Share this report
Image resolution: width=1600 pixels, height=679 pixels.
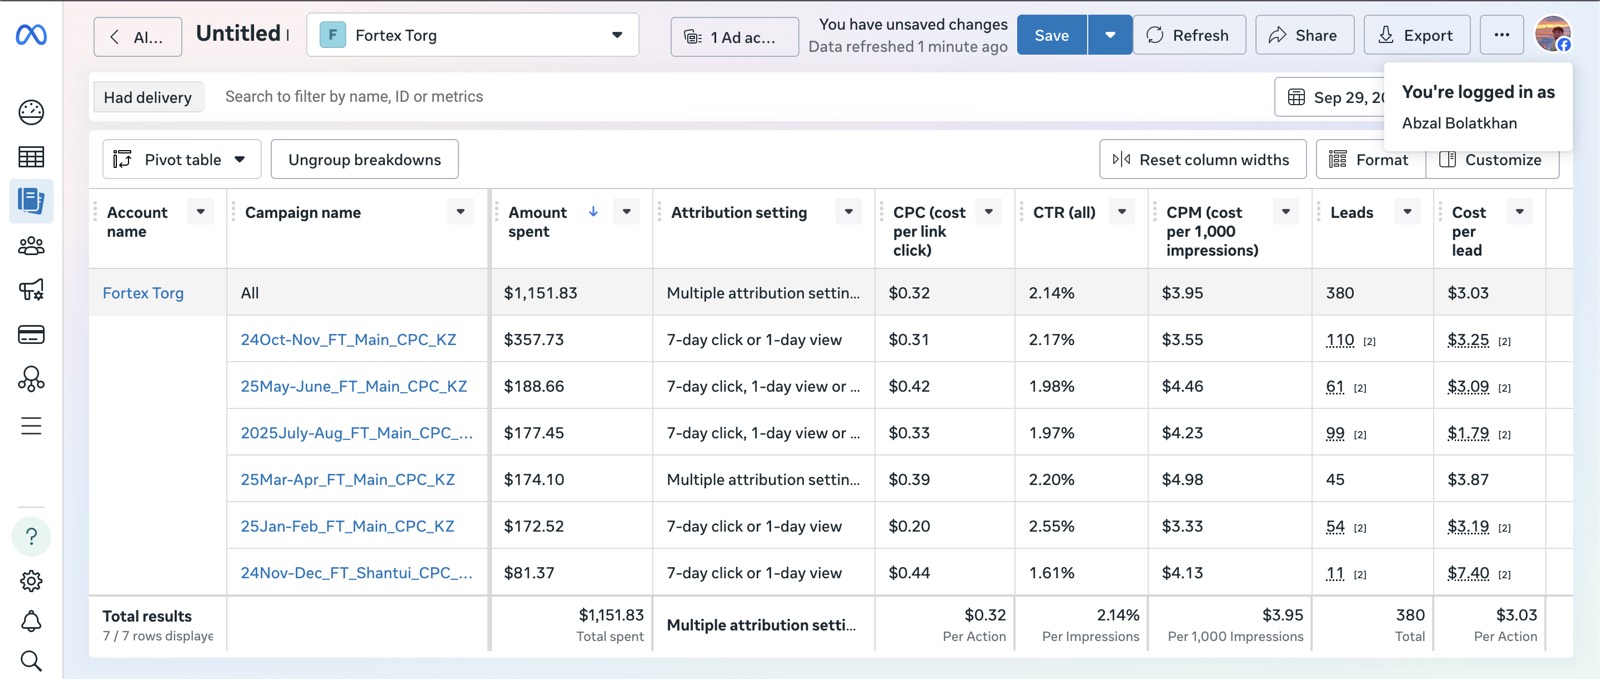(1304, 35)
